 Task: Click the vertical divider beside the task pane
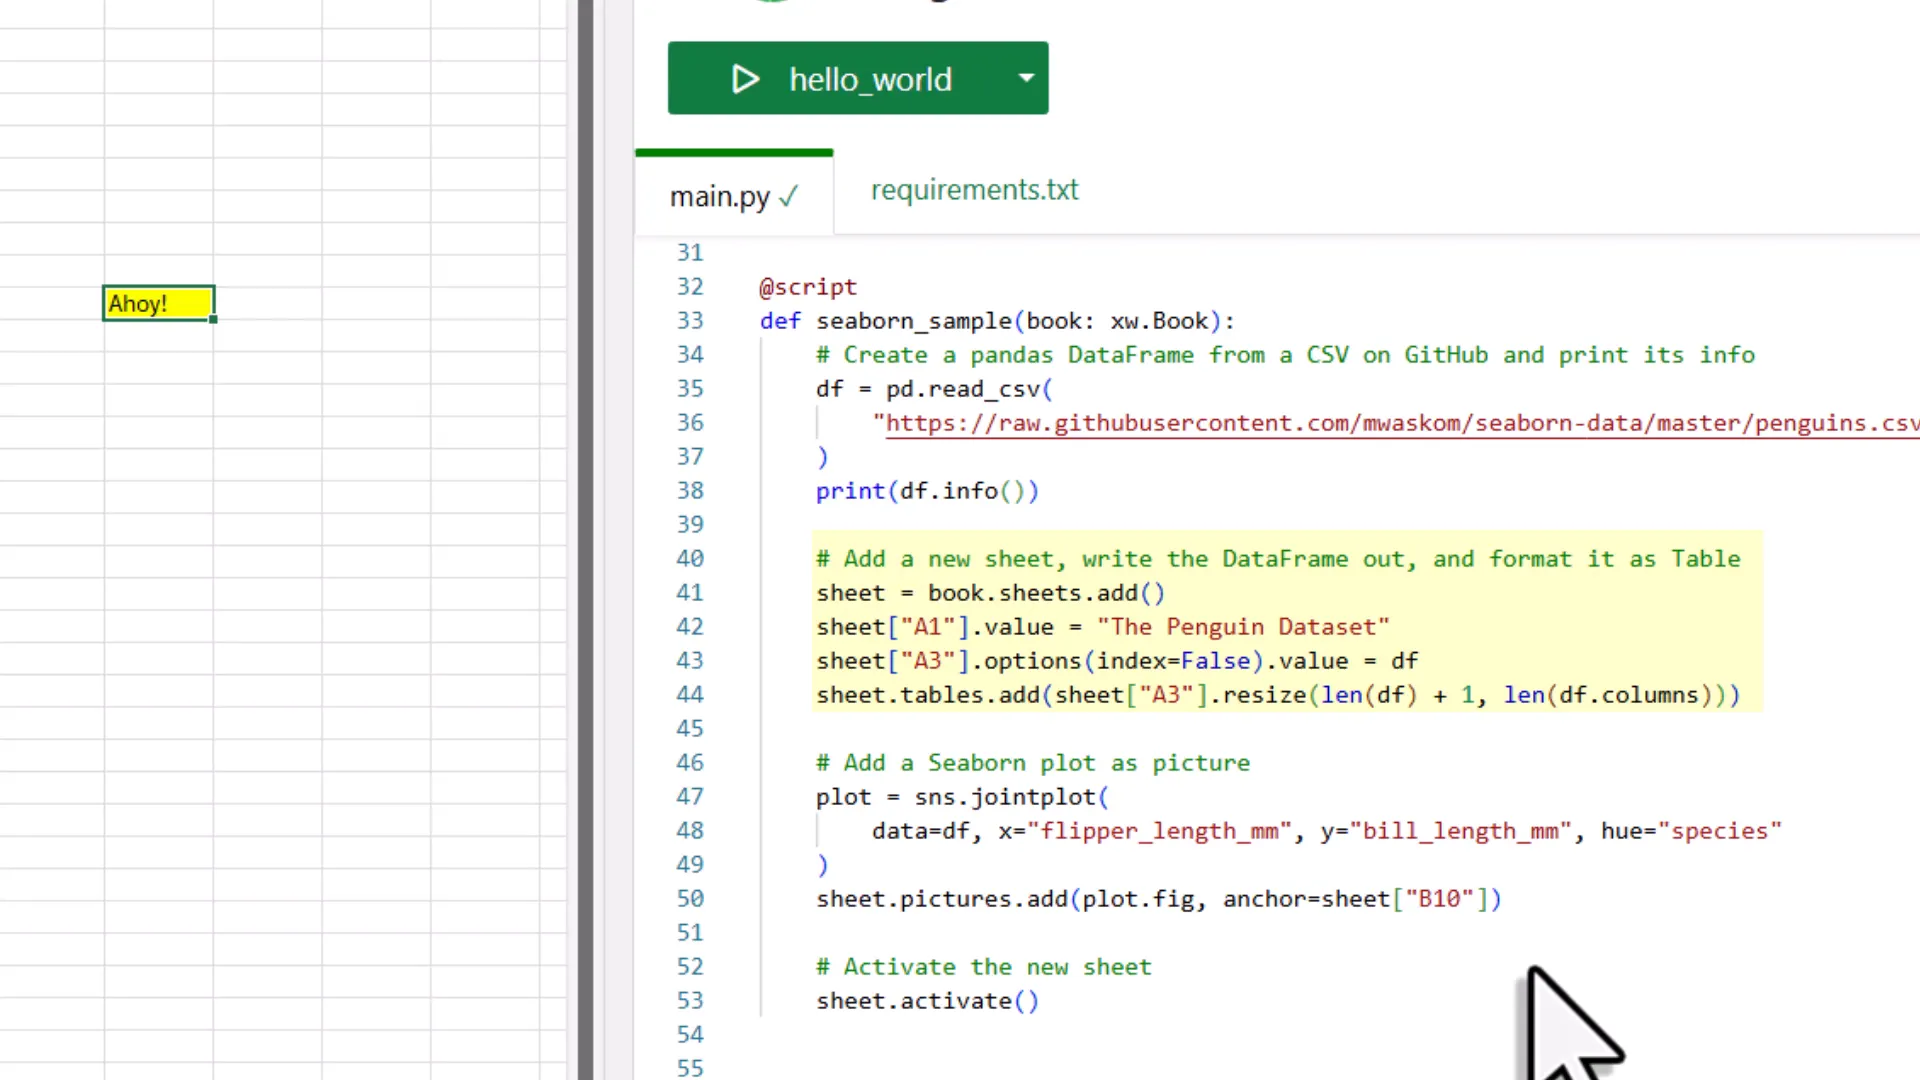tap(585, 540)
